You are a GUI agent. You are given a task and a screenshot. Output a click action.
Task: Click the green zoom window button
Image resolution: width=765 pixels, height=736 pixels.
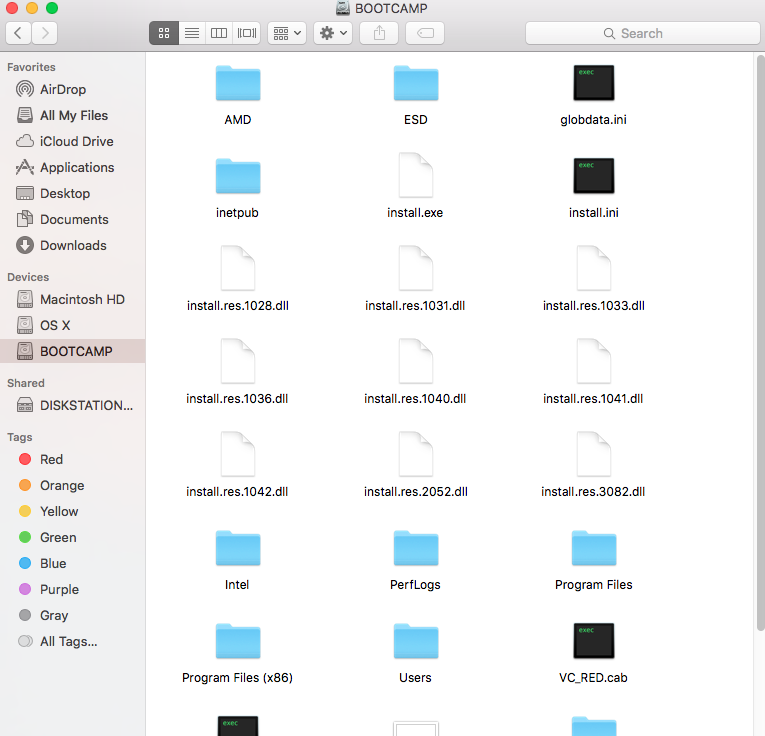coord(52,8)
